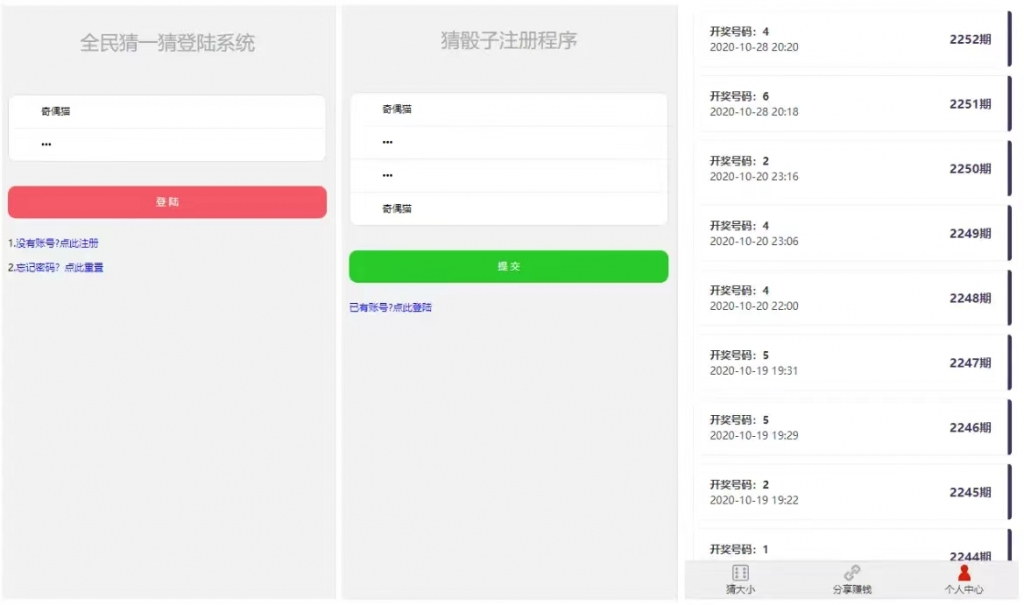Click the date 2020-10-28 20:18
The width and height of the screenshot is (1024, 605).
tap(754, 112)
